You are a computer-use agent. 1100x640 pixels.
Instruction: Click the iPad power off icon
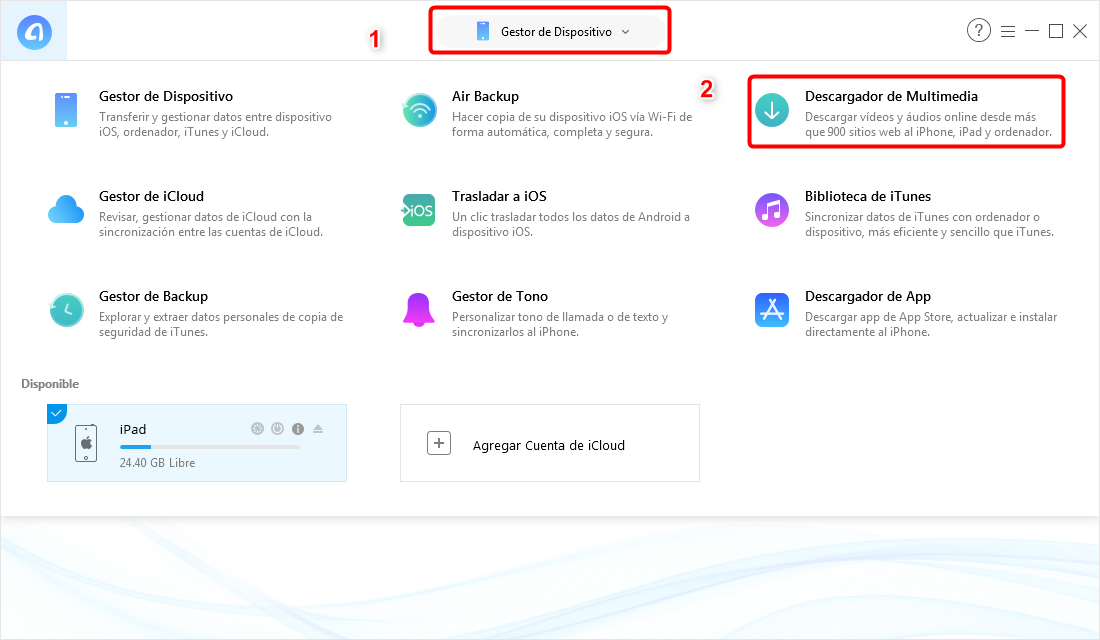pyautogui.click(x=278, y=429)
